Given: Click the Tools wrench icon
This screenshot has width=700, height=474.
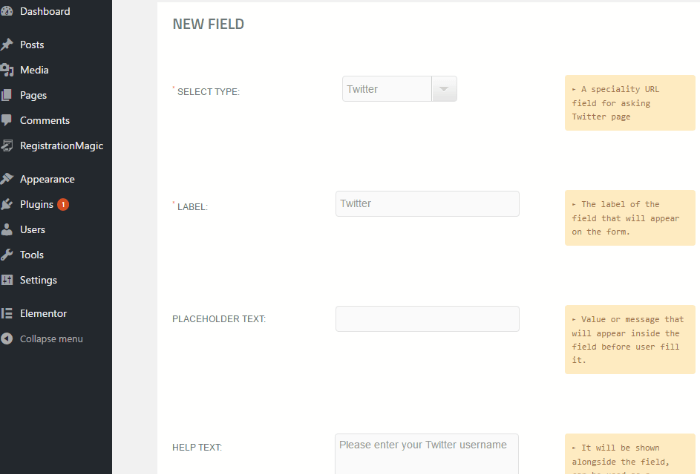Looking at the screenshot, I should click(8, 254).
